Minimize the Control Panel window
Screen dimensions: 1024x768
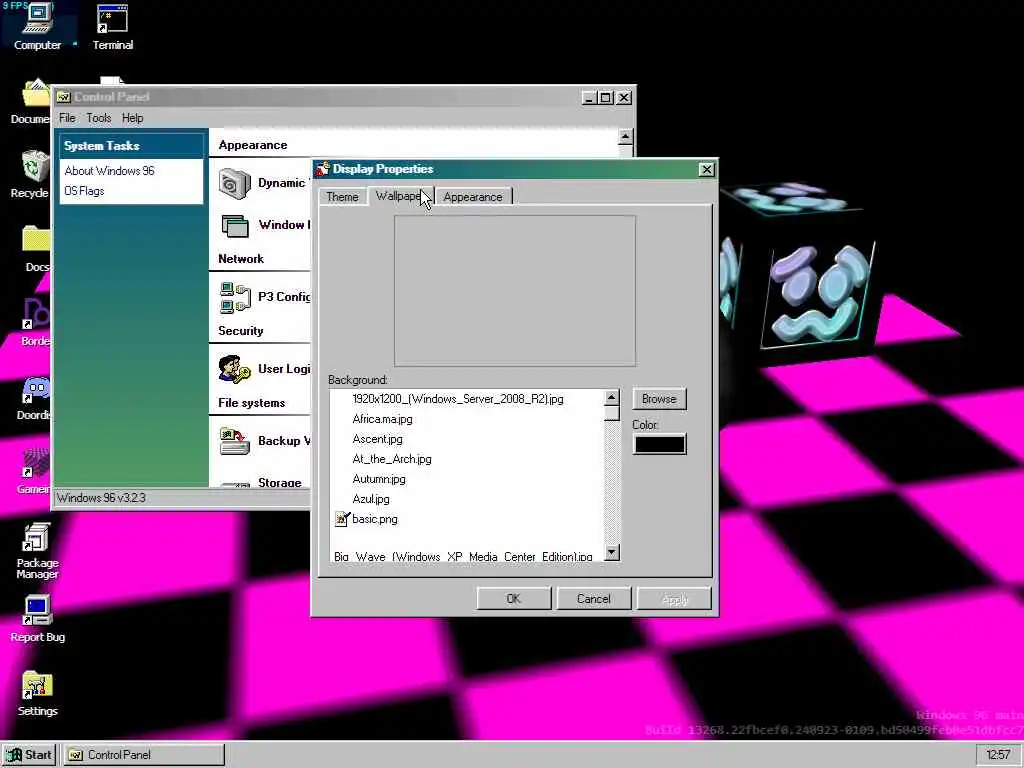[x=589, y=97]
